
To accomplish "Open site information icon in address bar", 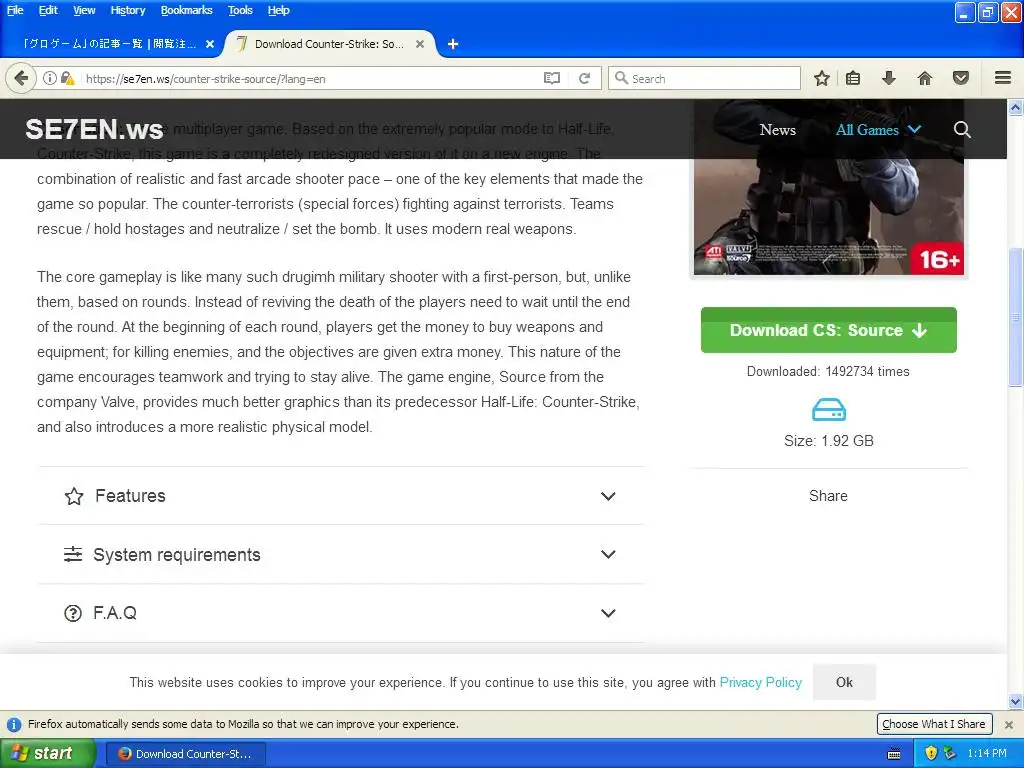I will point(50,78).
